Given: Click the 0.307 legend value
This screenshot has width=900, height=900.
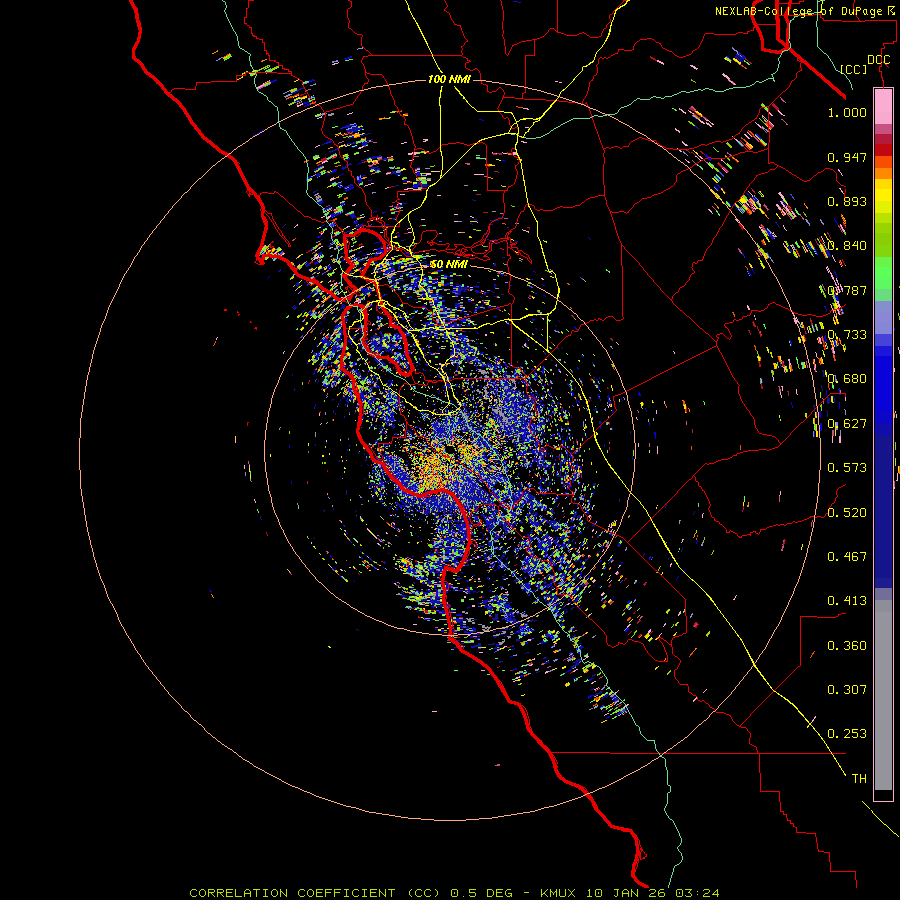Looking at the screenshot, I should (x=847, y=690).
